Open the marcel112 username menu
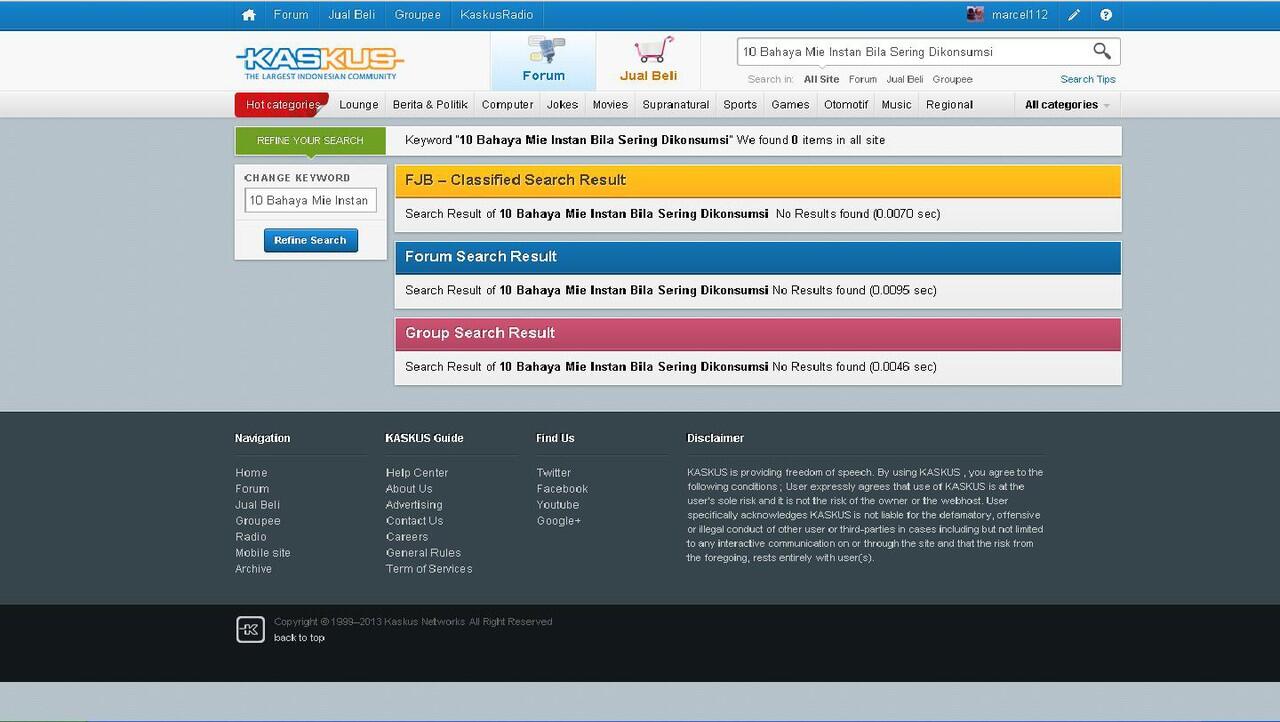This screenshot has width=1280, height=722. point(1019,15)
